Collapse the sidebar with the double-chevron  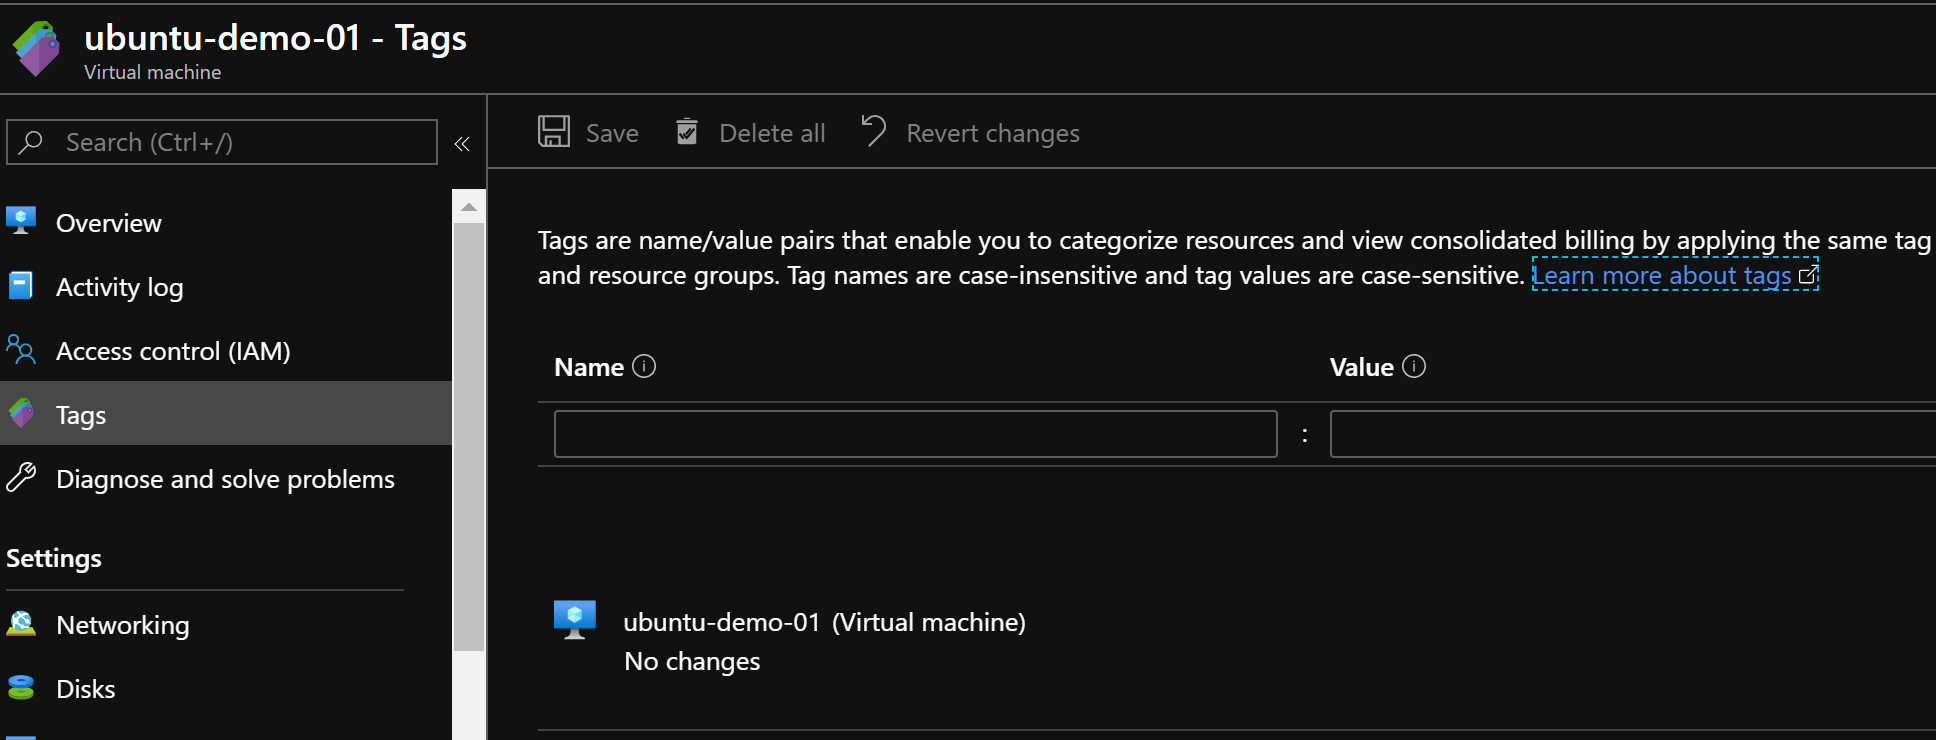(x=462, y=144)
